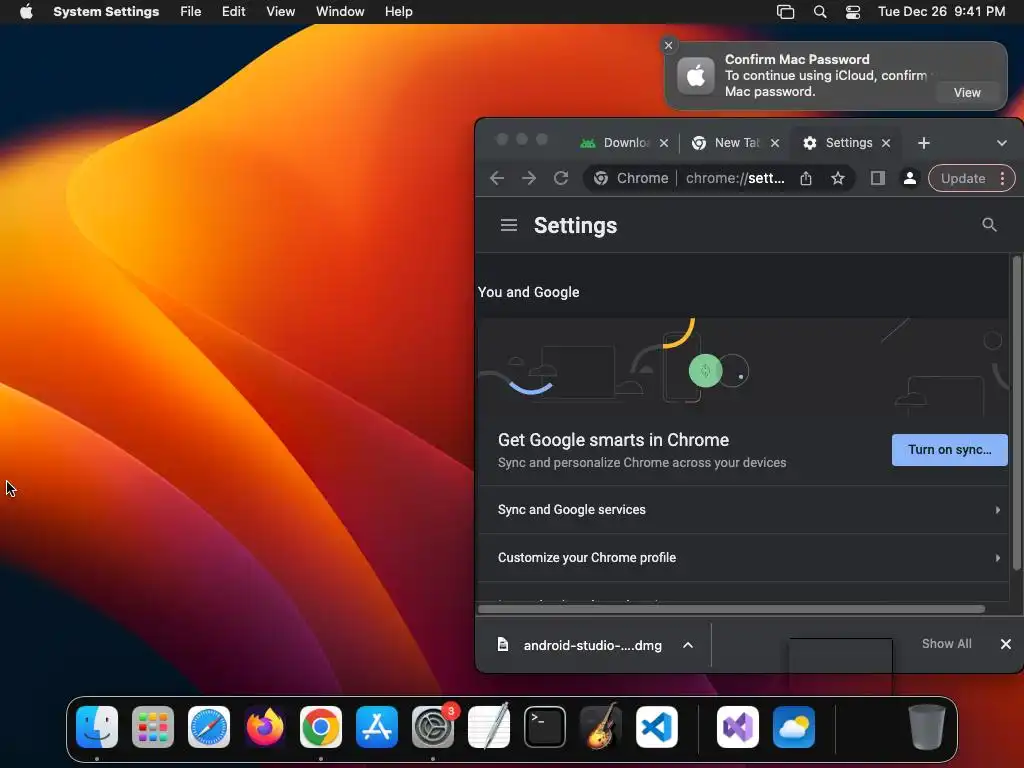Click the Chrome site info chip
The image size is (1024, 768).
pos(631,178)
